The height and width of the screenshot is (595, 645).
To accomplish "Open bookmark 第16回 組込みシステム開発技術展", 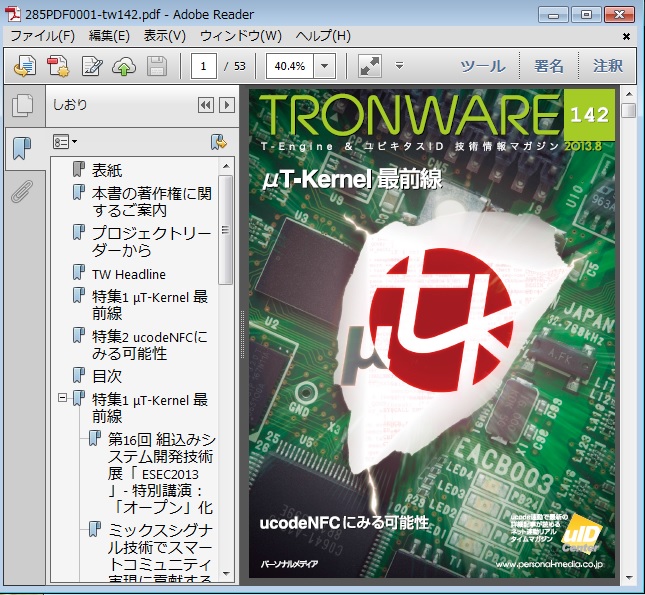I will click(161, 474).
